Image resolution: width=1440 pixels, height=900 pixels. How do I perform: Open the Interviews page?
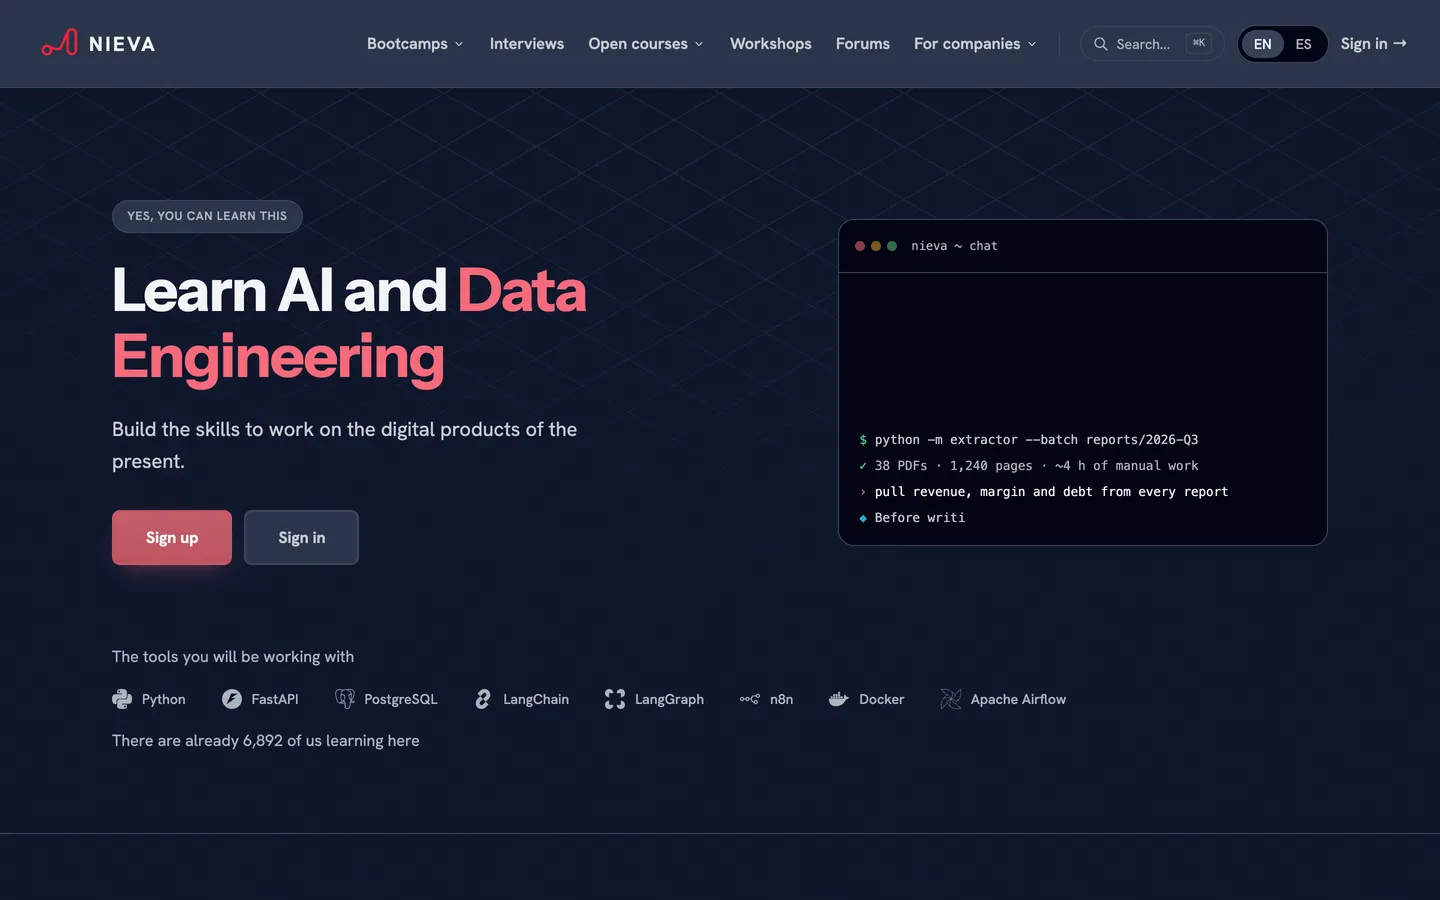(x=527, y=44)
